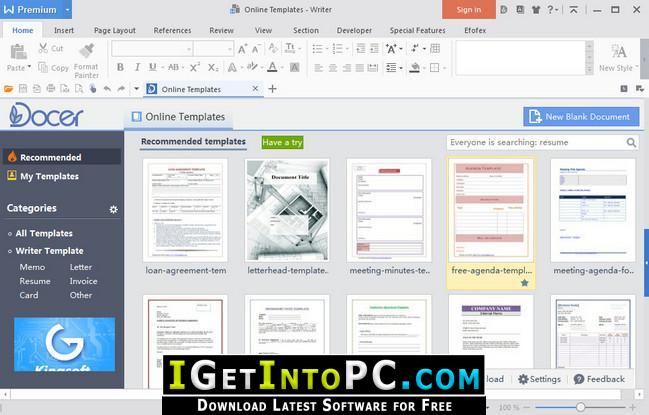Click the grow font size icon

point(243,49)
